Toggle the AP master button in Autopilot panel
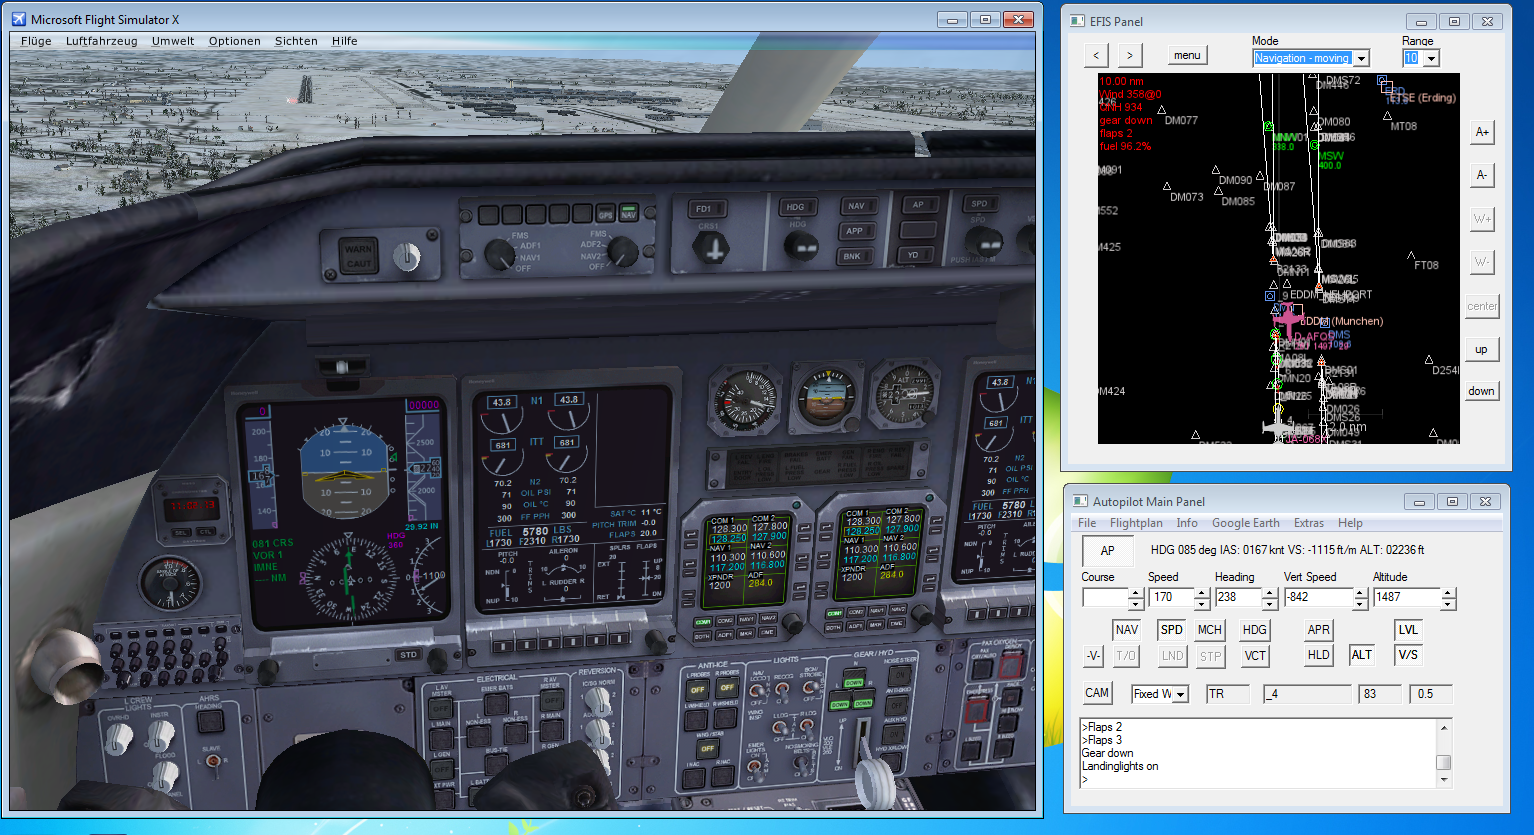This screenshot has width=1534, height=835. [1108, 551]
